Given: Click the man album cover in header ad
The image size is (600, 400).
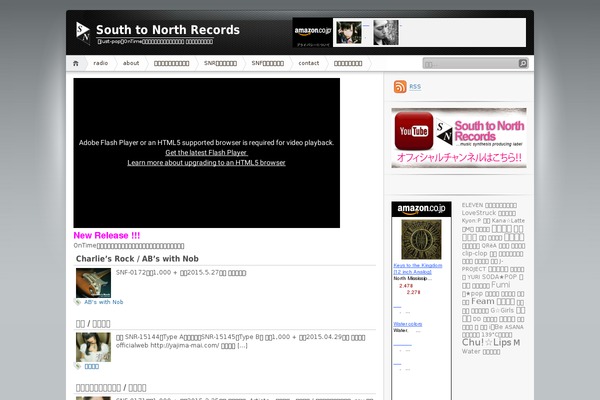Looking at the screenshot, I should pos(386,33).
